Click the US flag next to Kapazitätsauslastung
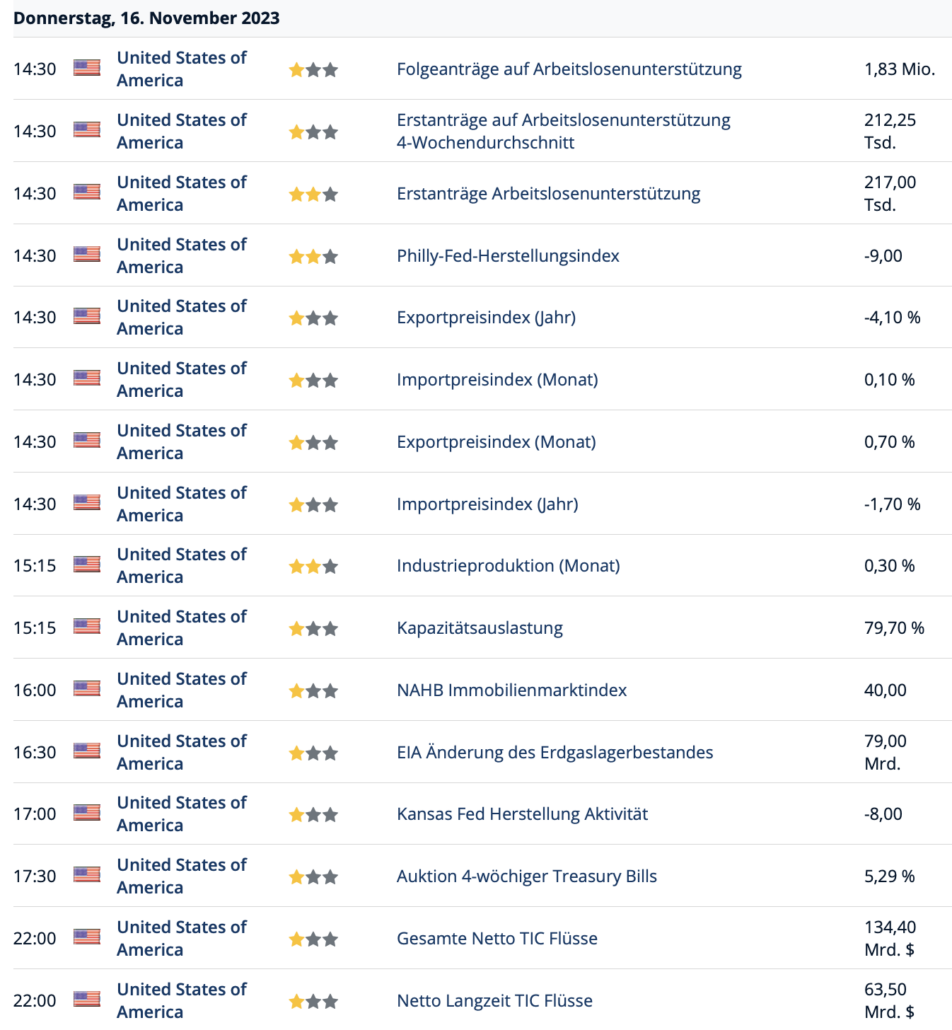952x1030 pixels. tap(87, 627)
